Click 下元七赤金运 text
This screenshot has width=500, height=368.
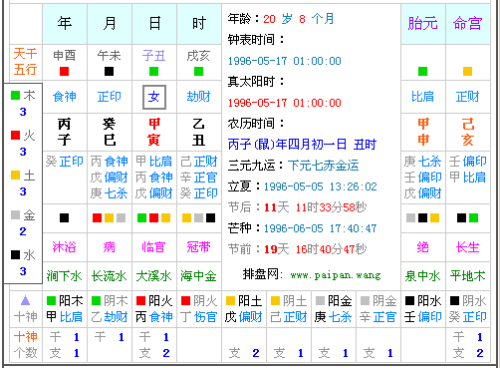point(323,165)
